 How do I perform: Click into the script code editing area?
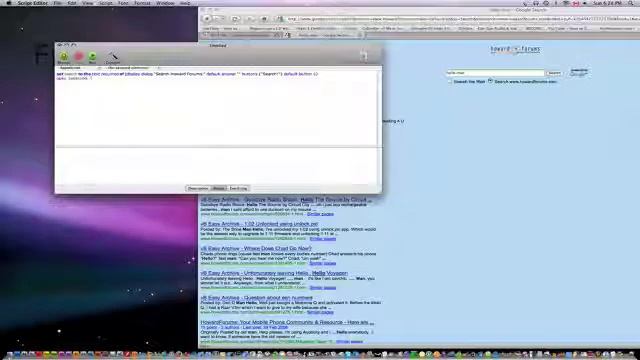pyautogui.click(x=217, y=109)
